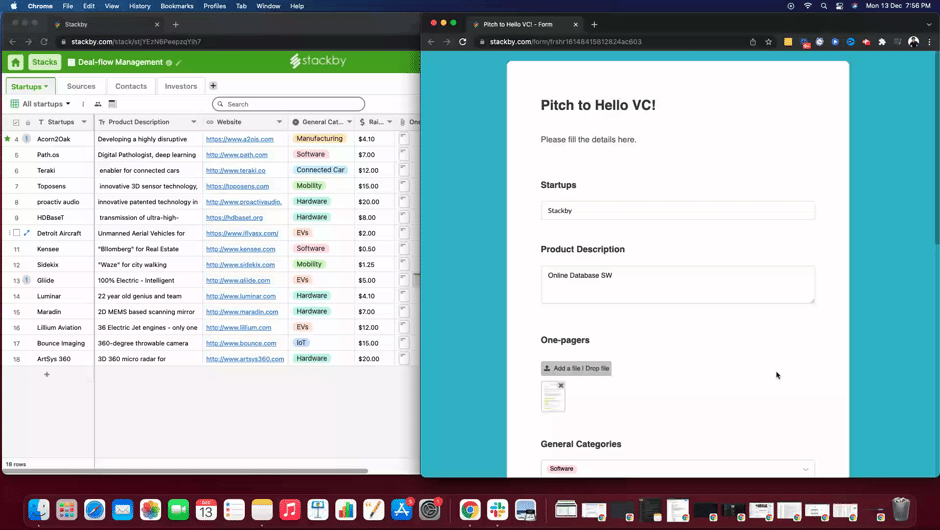Screen dimensions: 940x530
Task: Click the Stacks button
Action: point(44,62)
